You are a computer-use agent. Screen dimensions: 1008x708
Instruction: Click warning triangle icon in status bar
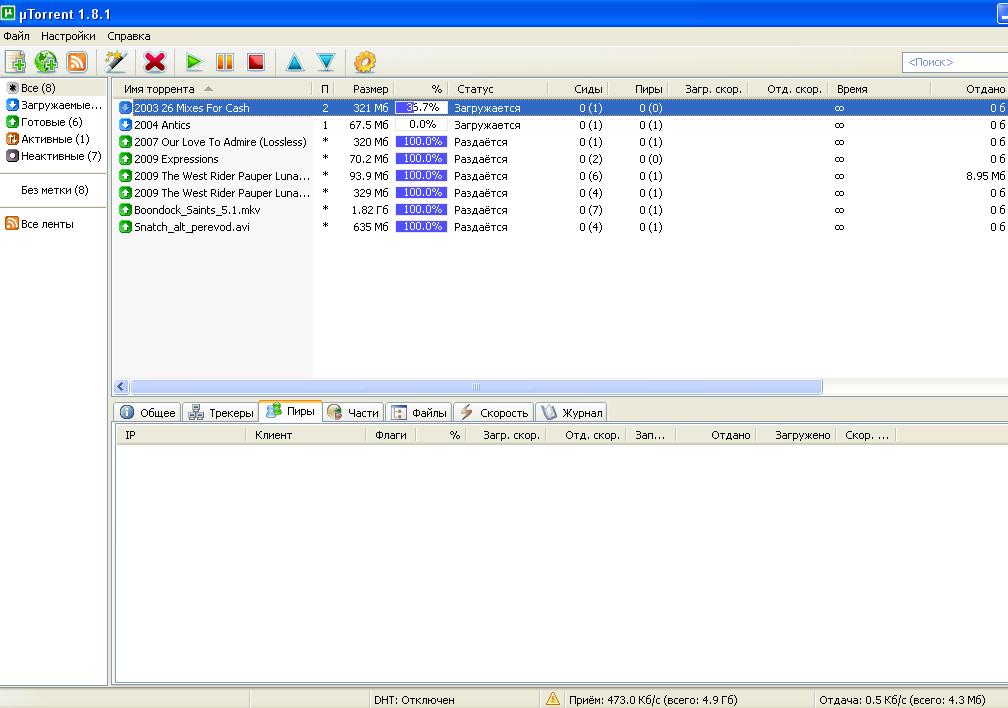pyautogui.click(x=552, y=699)
